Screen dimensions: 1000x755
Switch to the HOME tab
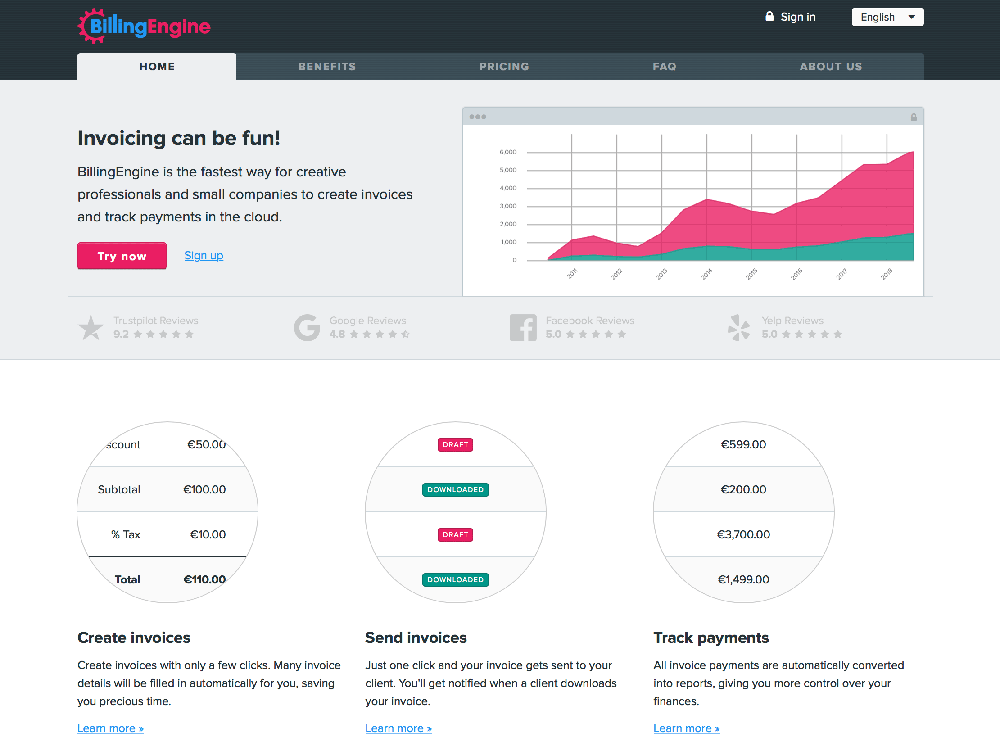coord(156,66)
